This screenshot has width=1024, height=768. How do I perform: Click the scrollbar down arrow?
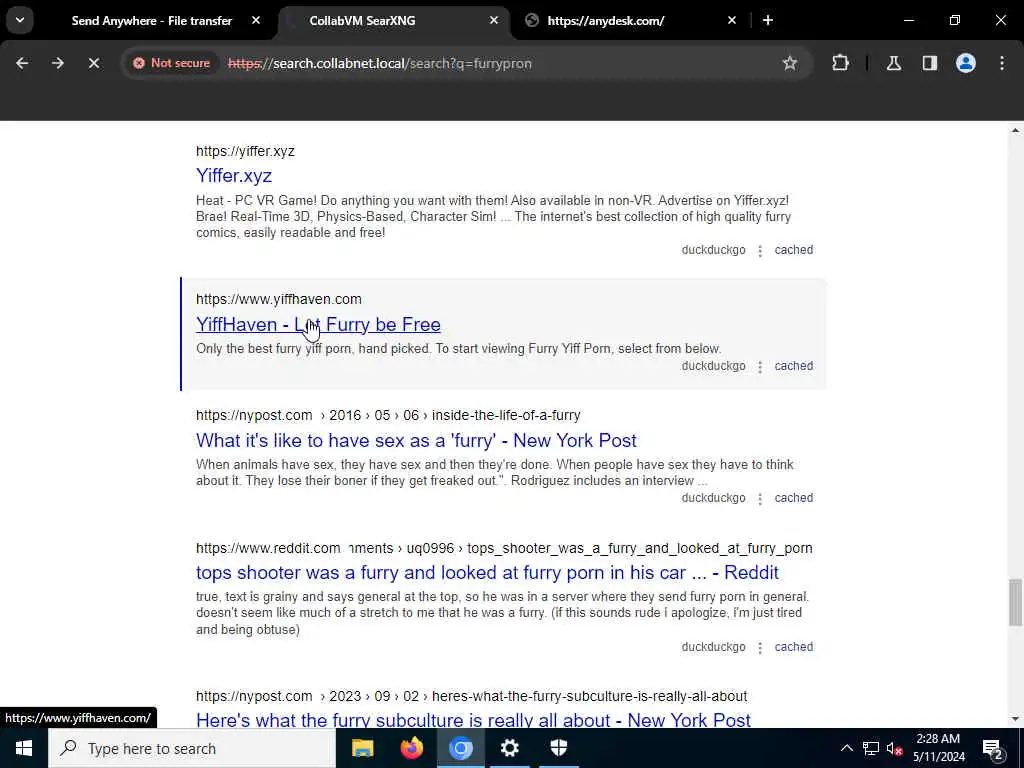pyautogui.click(x=1015, y=719)
